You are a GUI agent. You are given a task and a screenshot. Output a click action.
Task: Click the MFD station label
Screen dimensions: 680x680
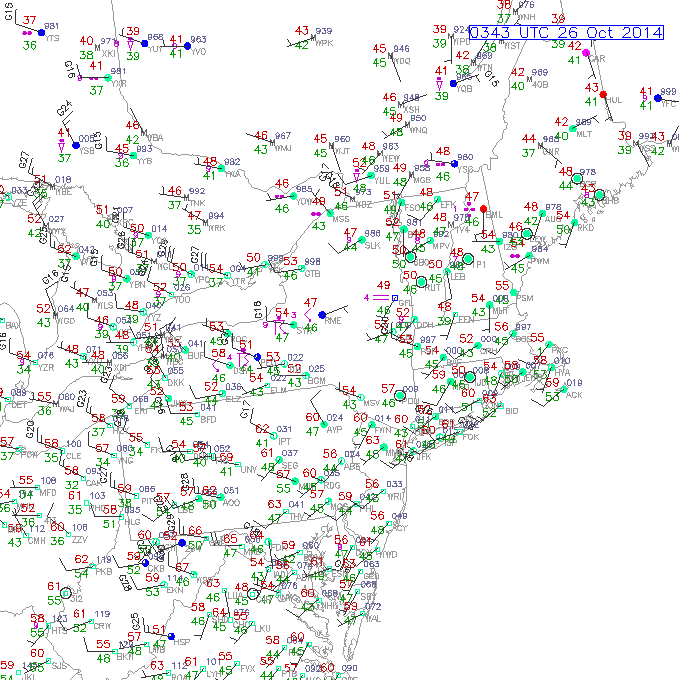(x=48, y=493)
